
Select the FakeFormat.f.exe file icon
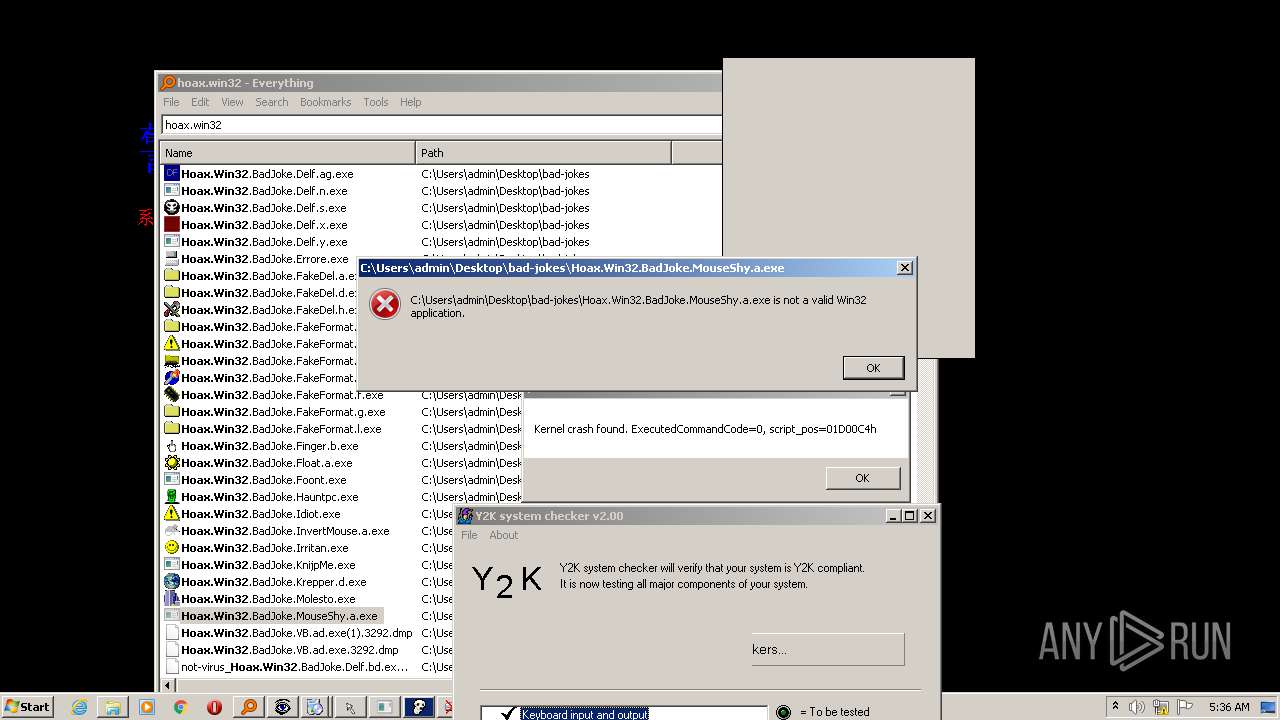click(171, 395)
